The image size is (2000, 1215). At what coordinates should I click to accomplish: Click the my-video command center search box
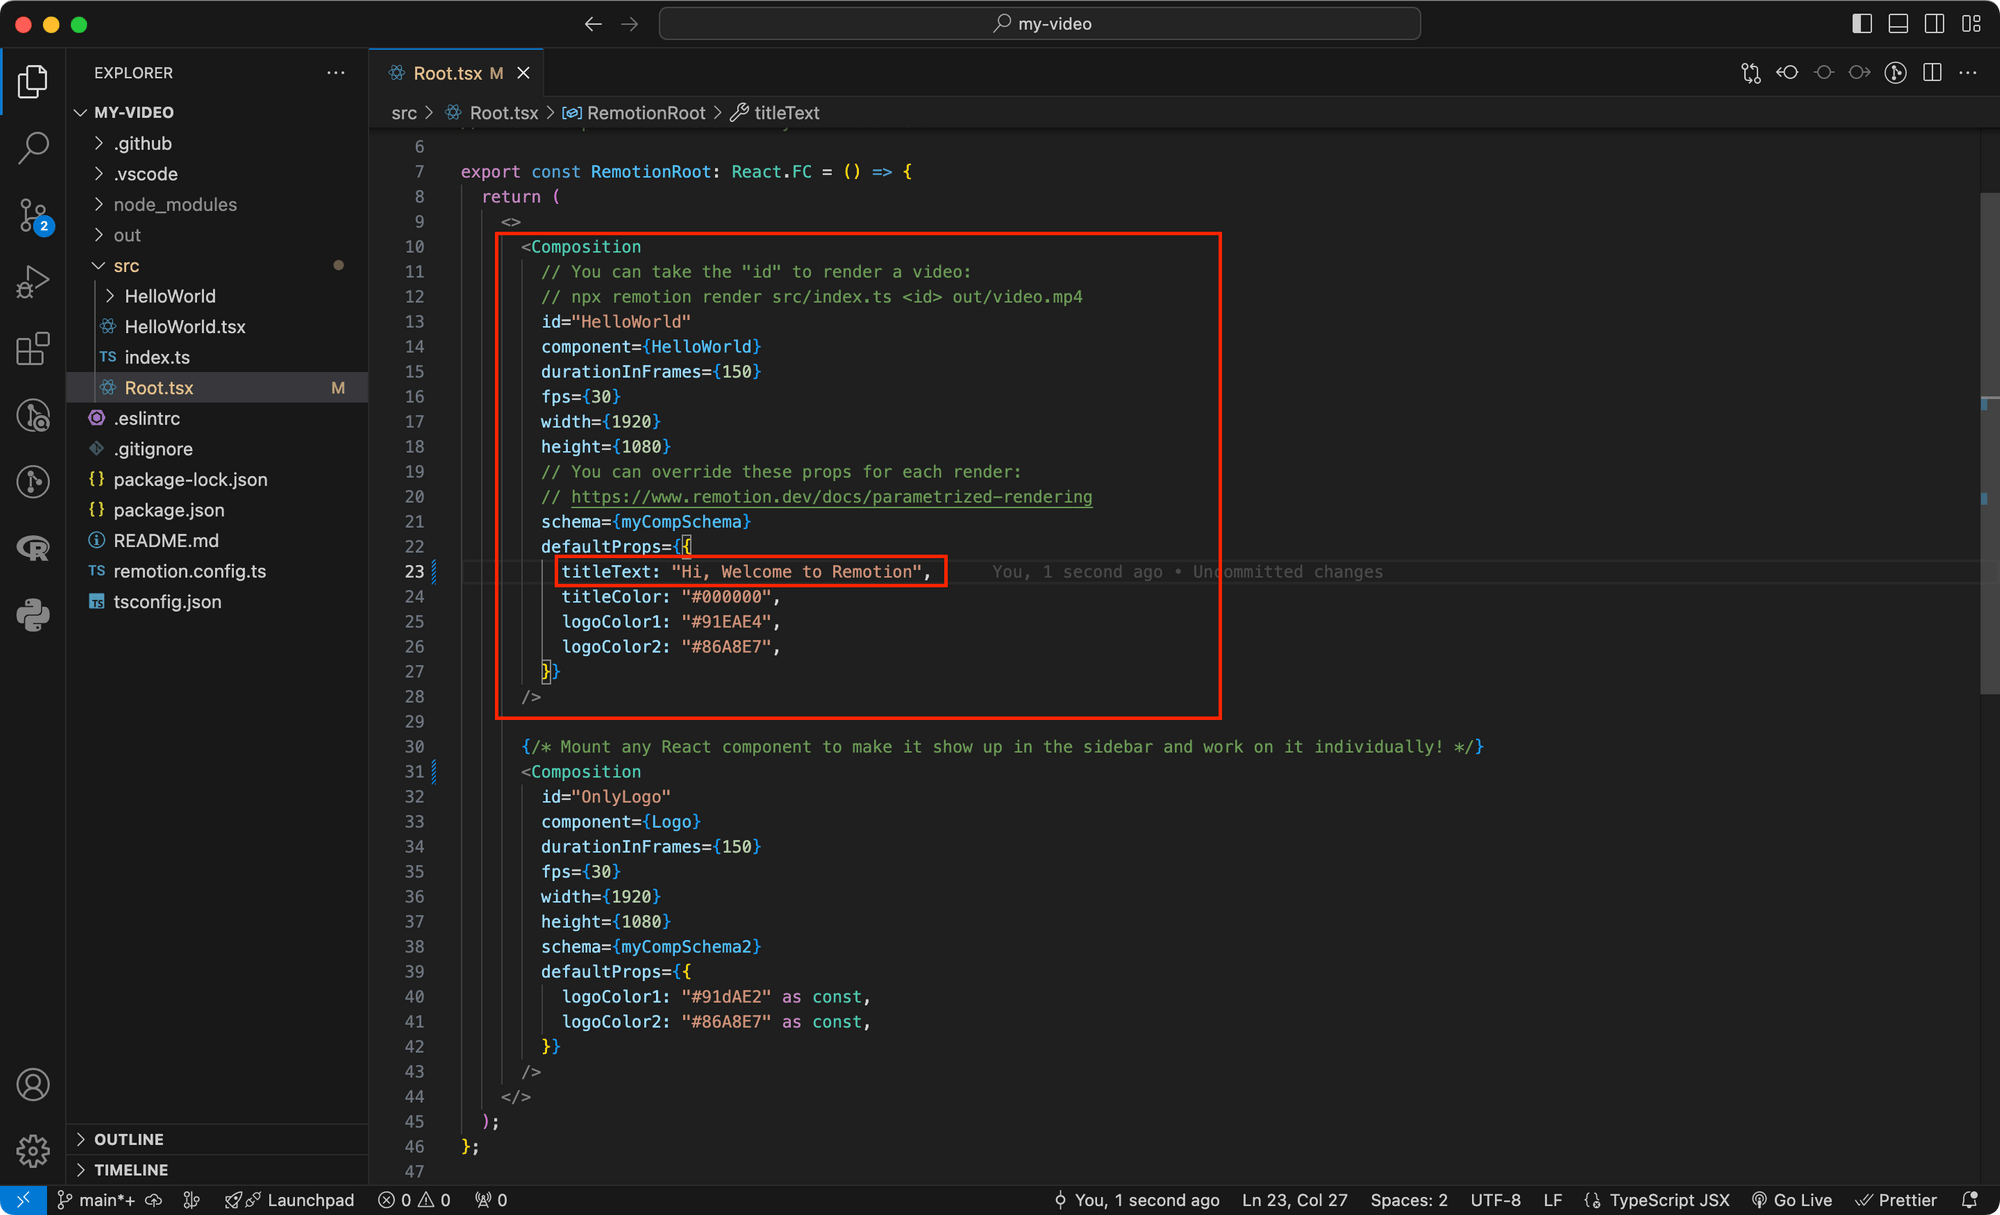(x=1039, y=24)
